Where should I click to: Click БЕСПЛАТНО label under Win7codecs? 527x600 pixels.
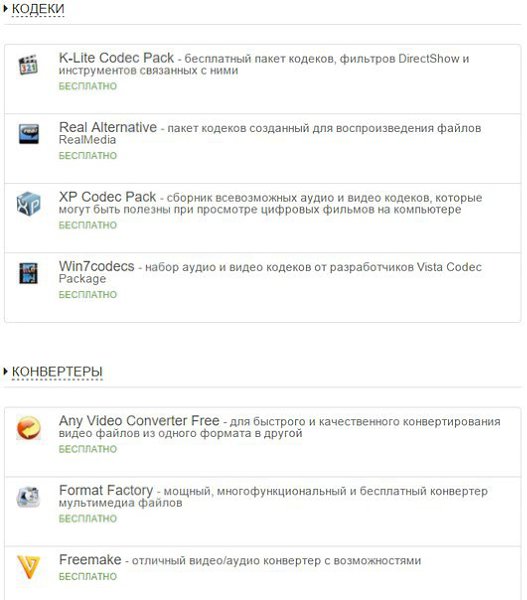coord(88,295)
